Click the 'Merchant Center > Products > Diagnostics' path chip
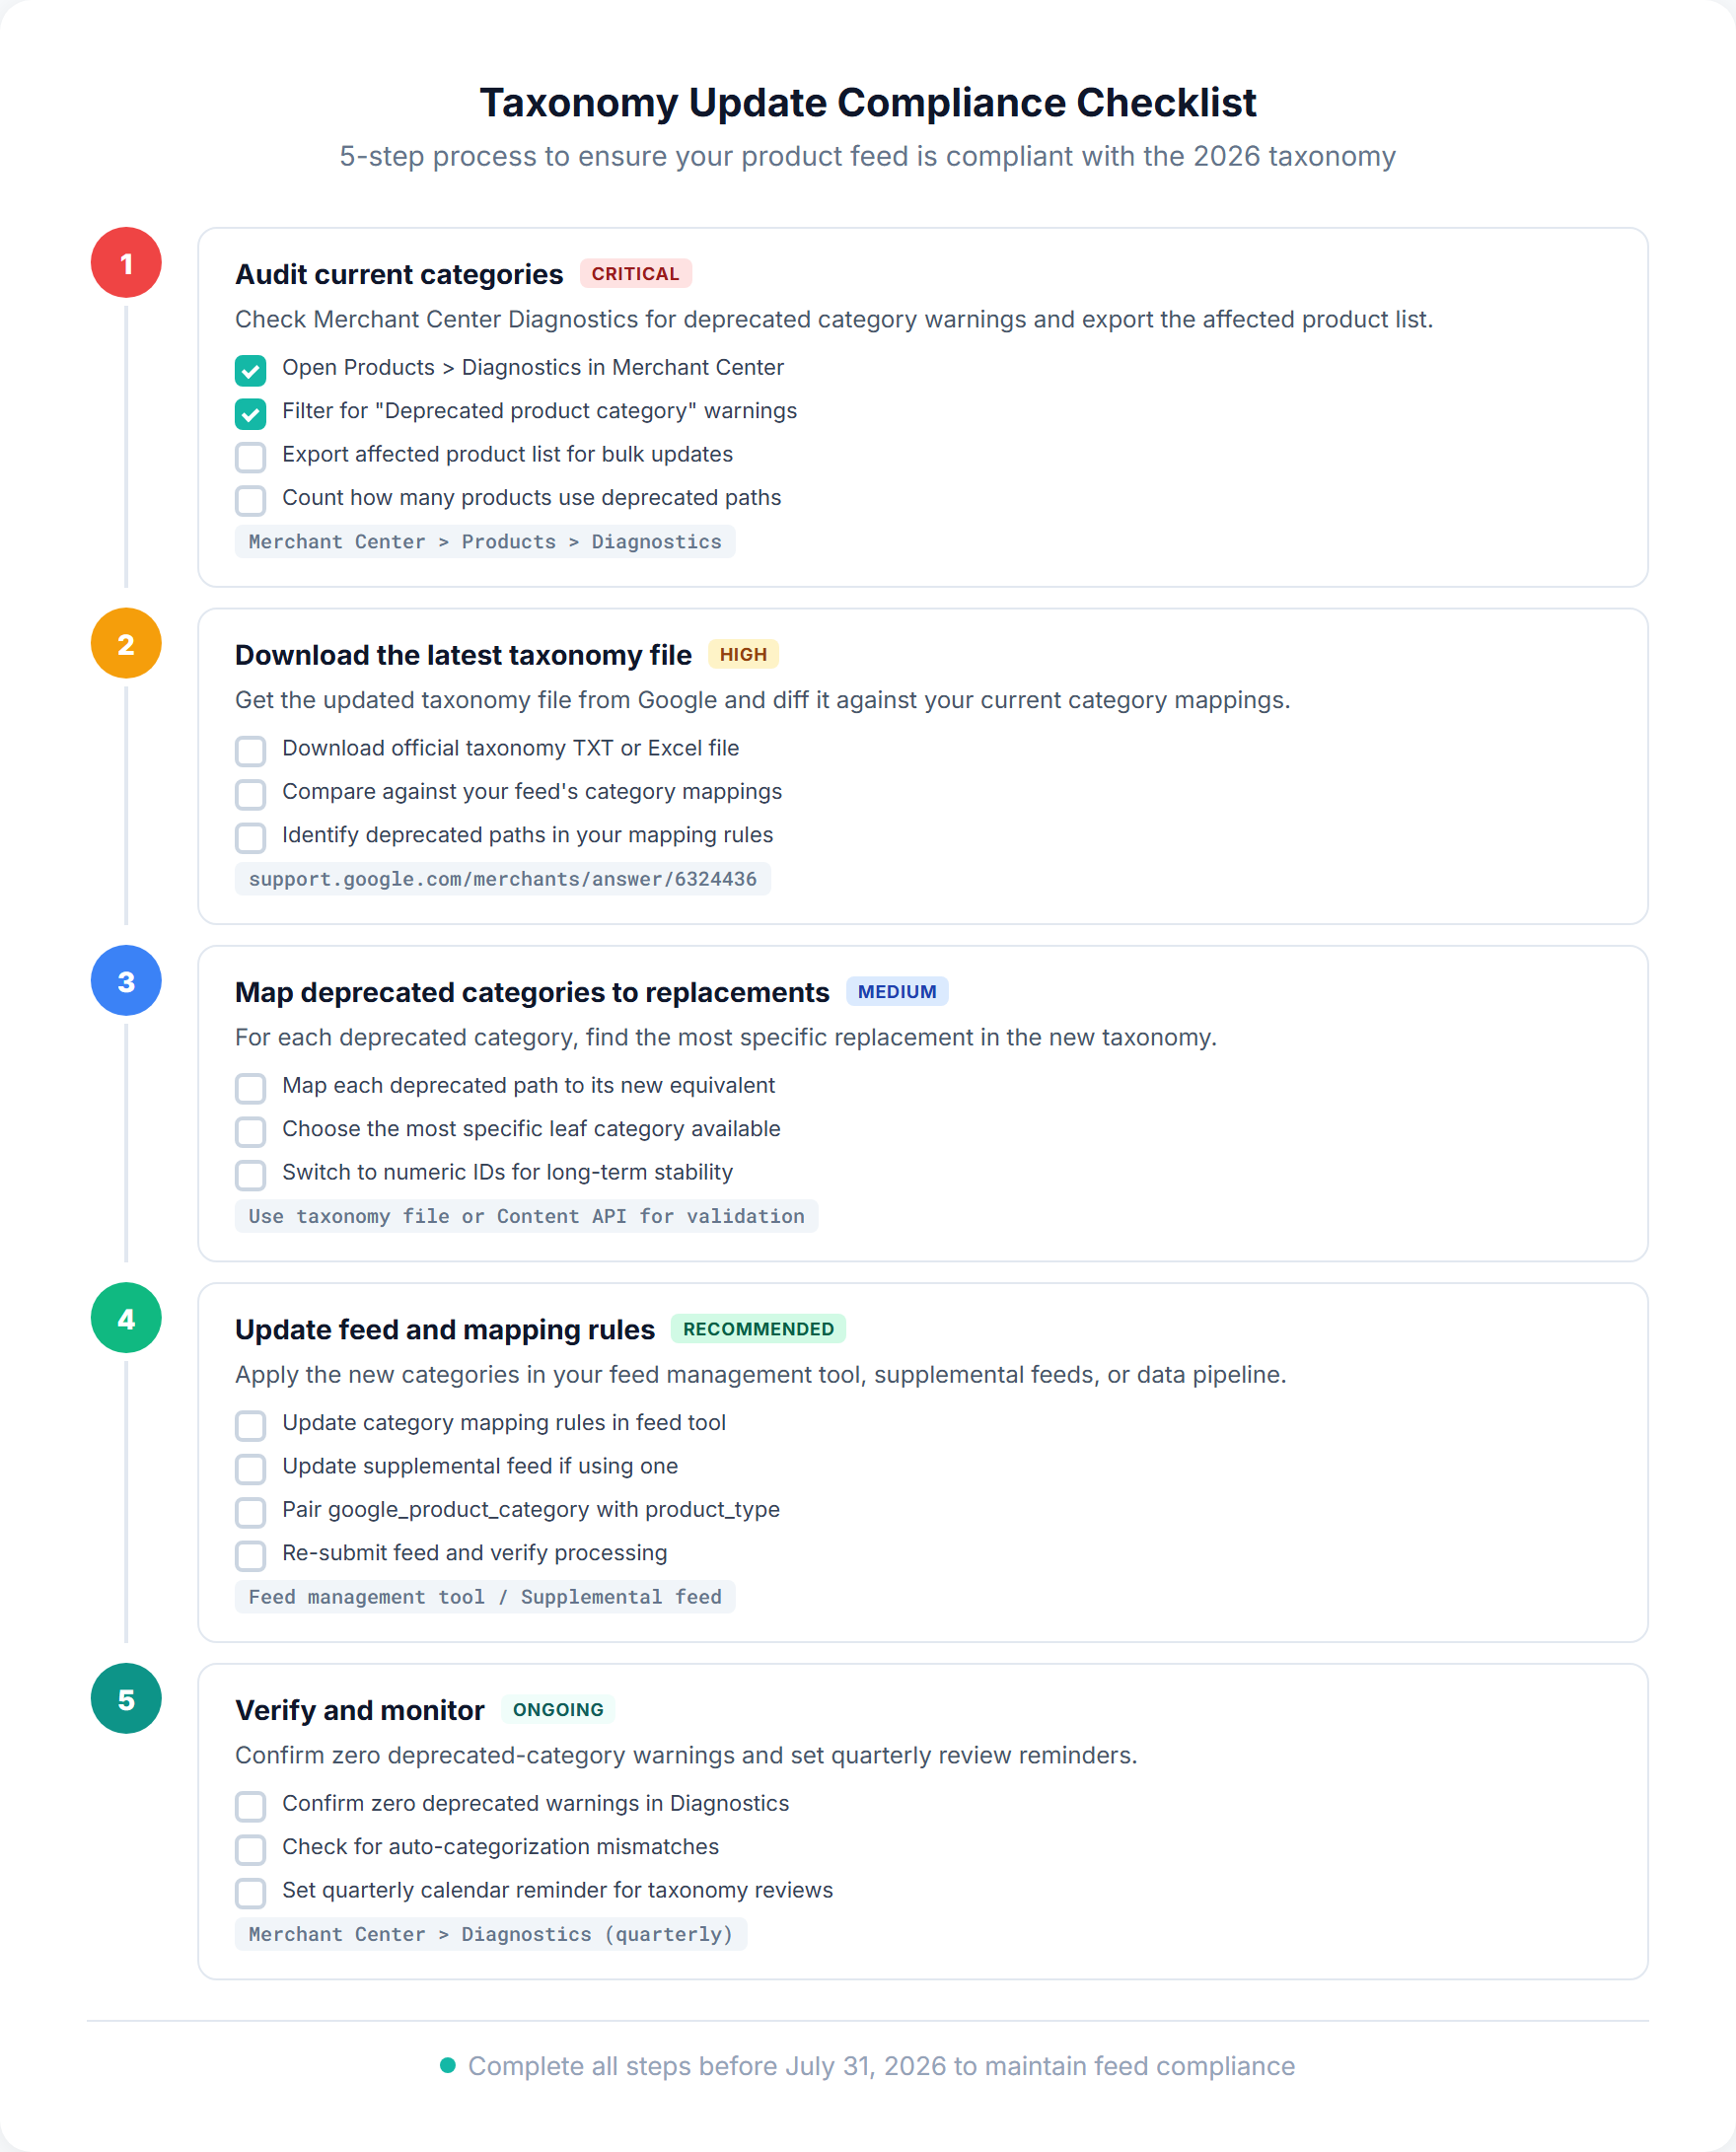Image resolution: width=1736 pixels, height=2152 pixels. [x=484, y=541]
